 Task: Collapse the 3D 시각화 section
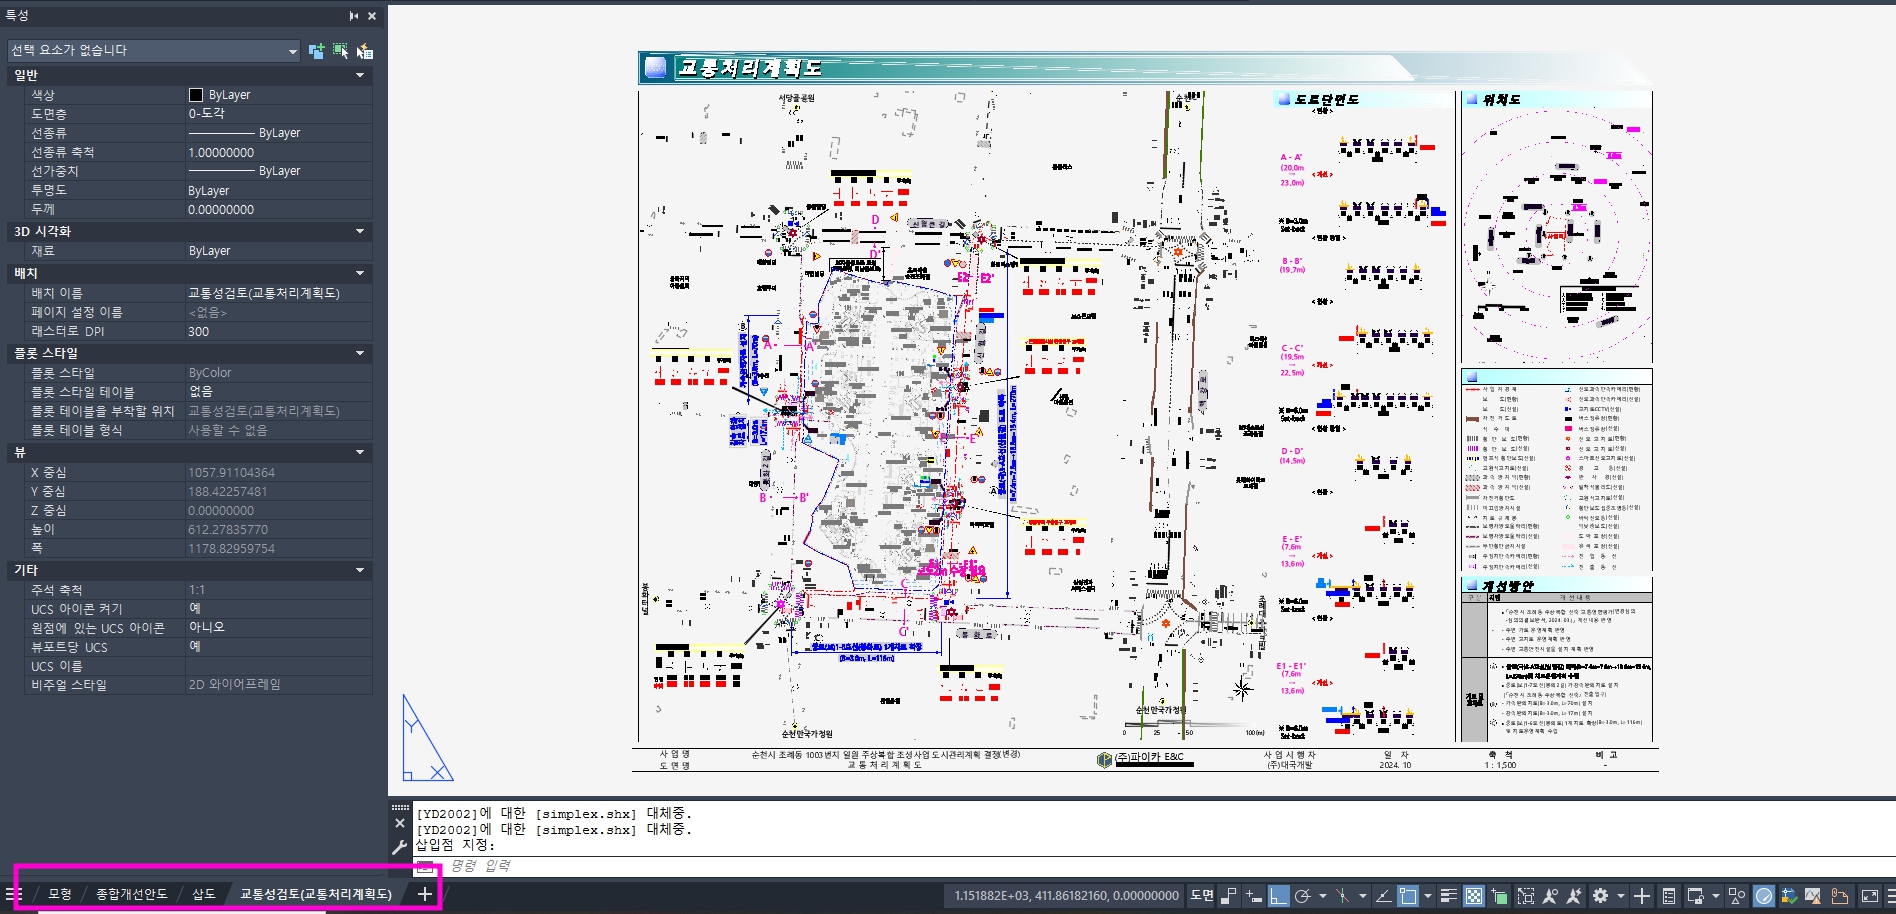coord(360,231)
